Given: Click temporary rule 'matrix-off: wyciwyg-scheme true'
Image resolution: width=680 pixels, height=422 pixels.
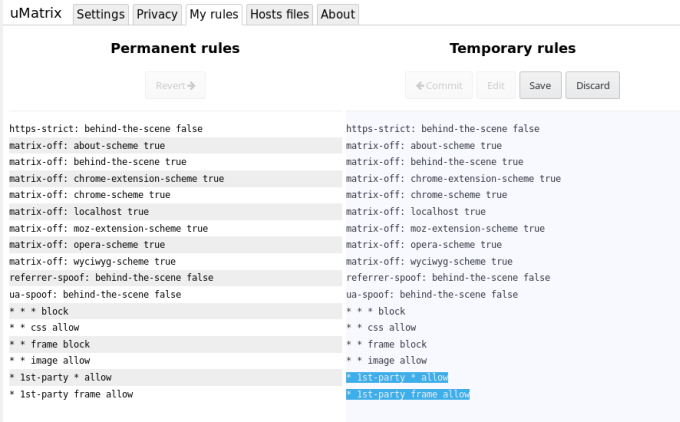Looking at the screenshot, I should 429,262.
